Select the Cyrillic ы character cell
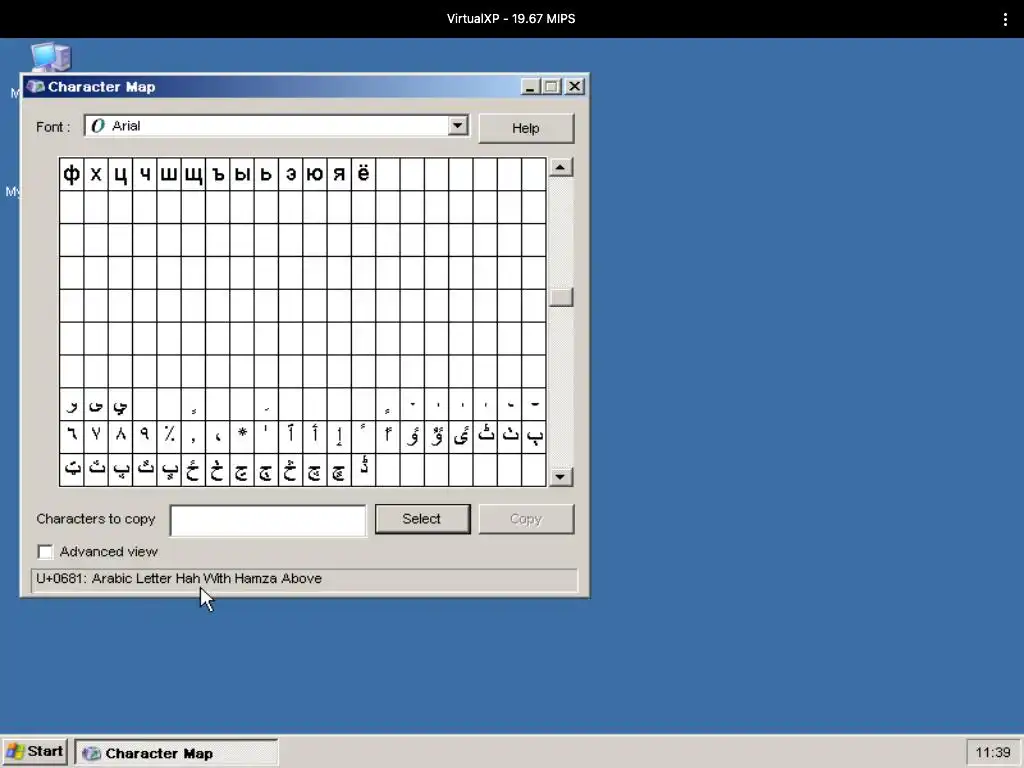The width and height of the screenshot is (1024, 768). (x=242, y=174)
